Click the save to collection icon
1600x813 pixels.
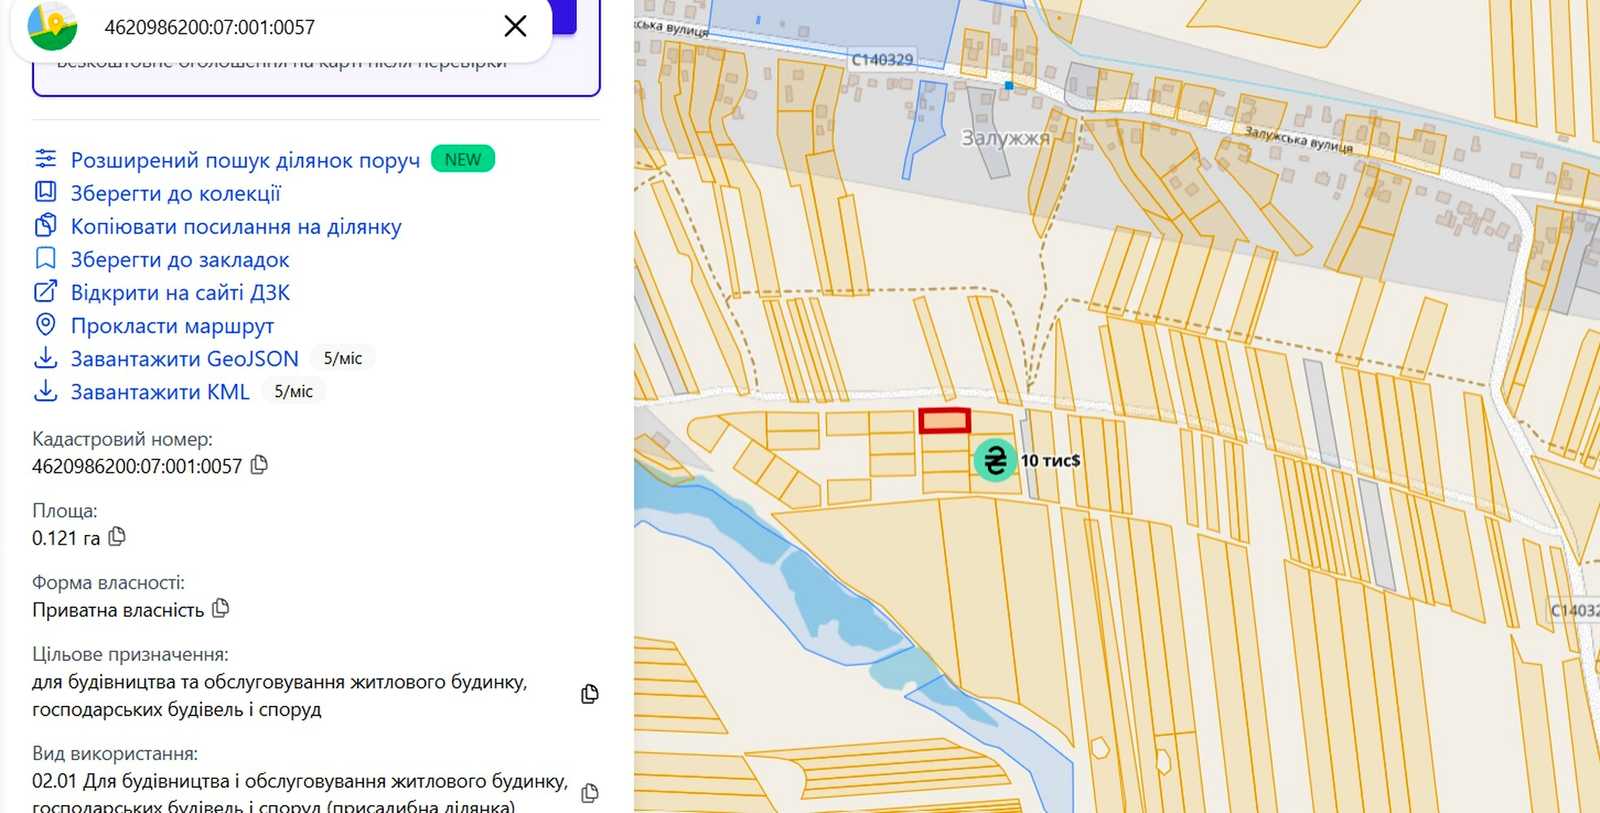tap(45, 192)
